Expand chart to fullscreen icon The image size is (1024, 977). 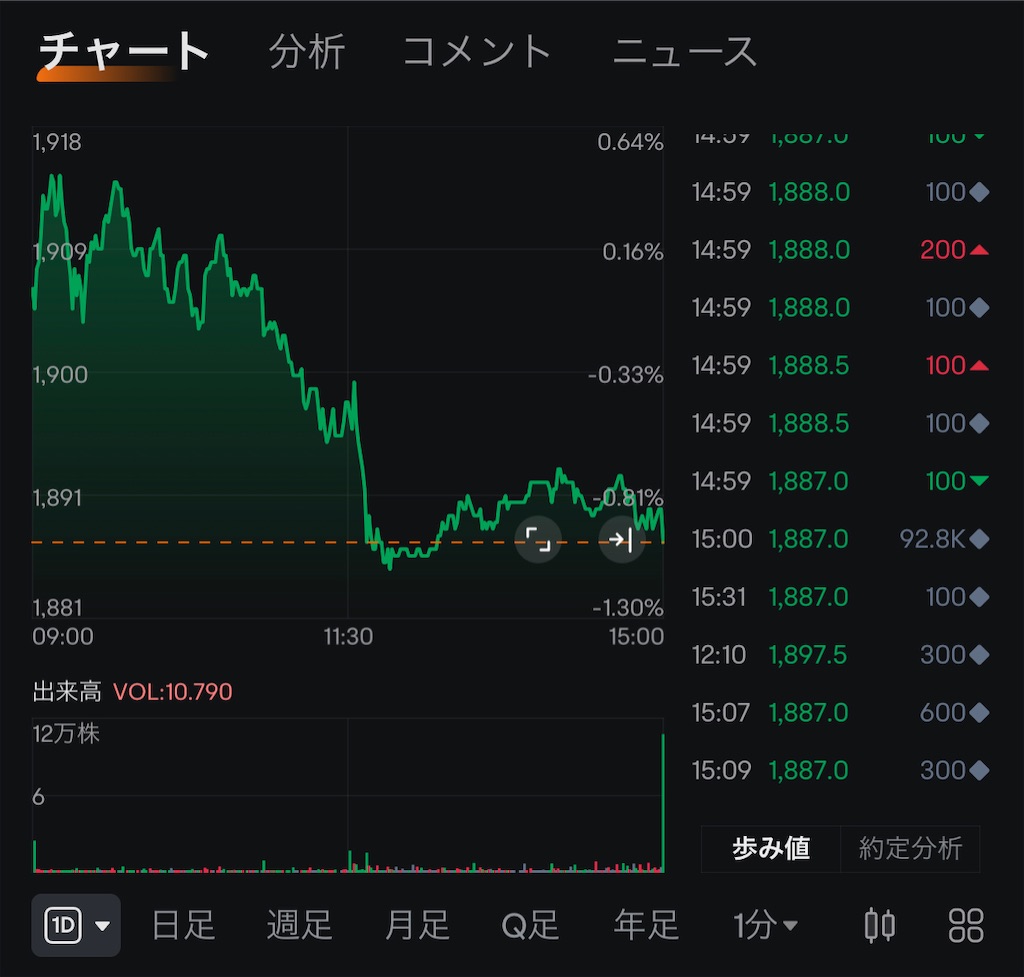point(538,540)
